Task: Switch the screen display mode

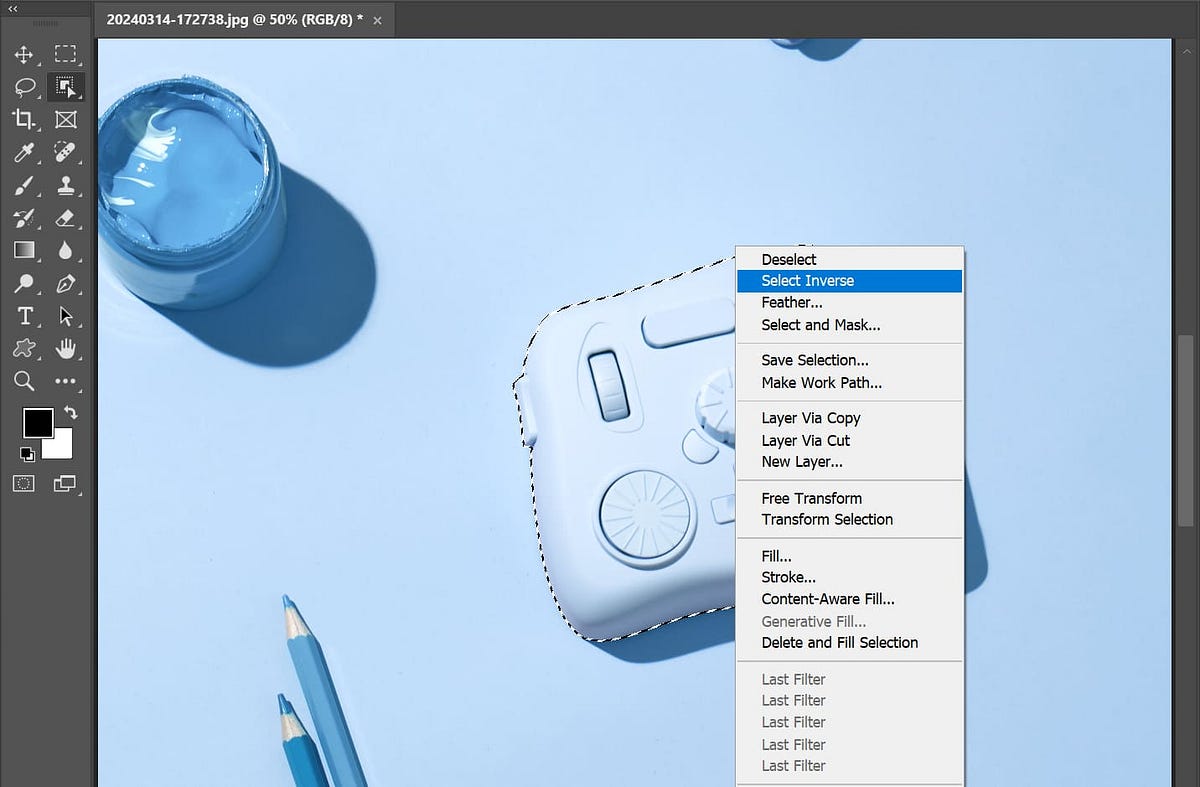Action: 65,483
